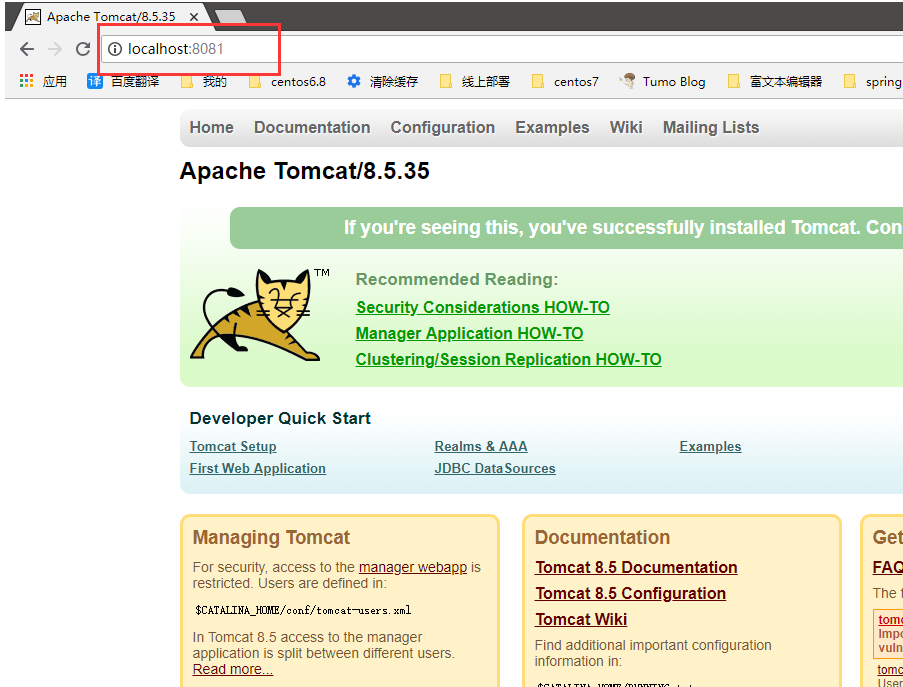903x687 pixels.
Task: Click the site info icon in address bar
Action: 115,49
